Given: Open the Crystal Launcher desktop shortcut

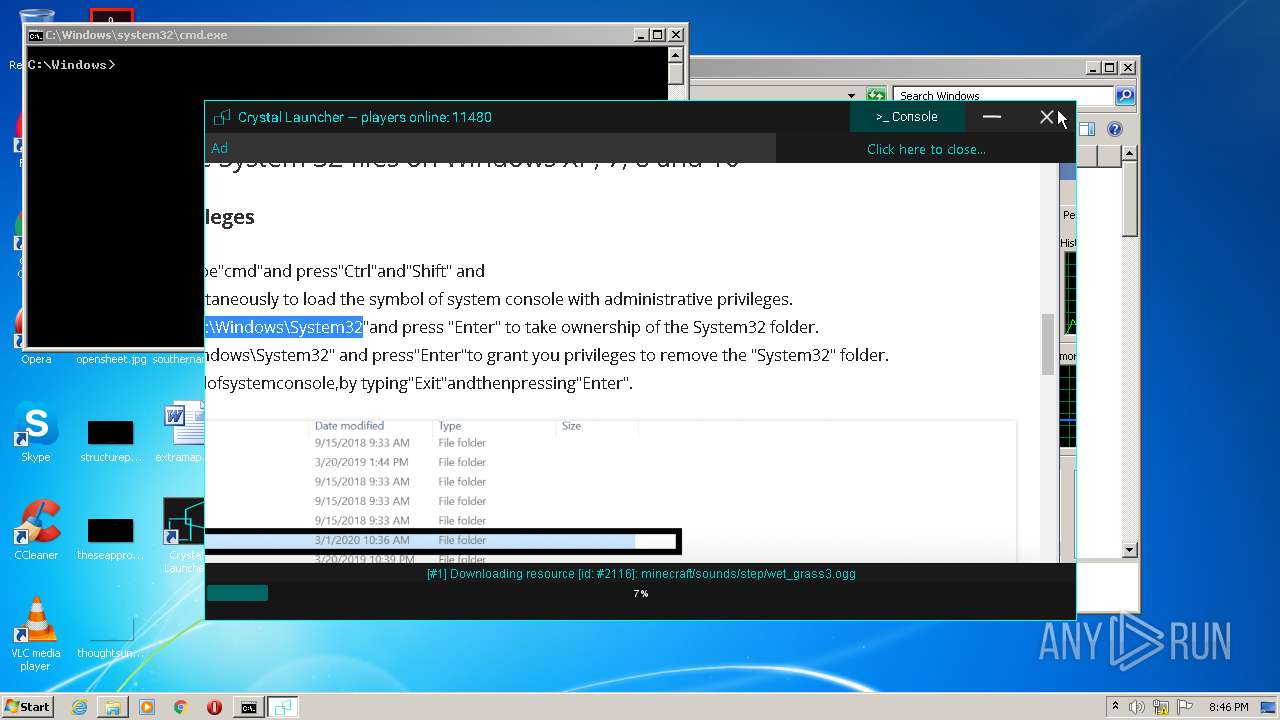Looking at the screenshot, I should [x=184, y=536].
